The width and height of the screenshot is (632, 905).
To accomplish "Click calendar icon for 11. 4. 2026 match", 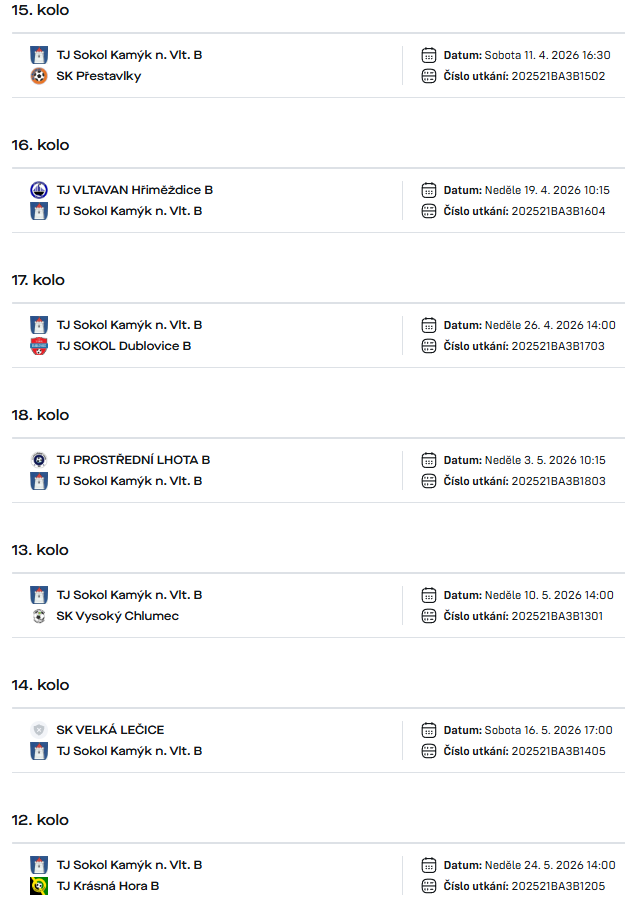I will point(429,55).
